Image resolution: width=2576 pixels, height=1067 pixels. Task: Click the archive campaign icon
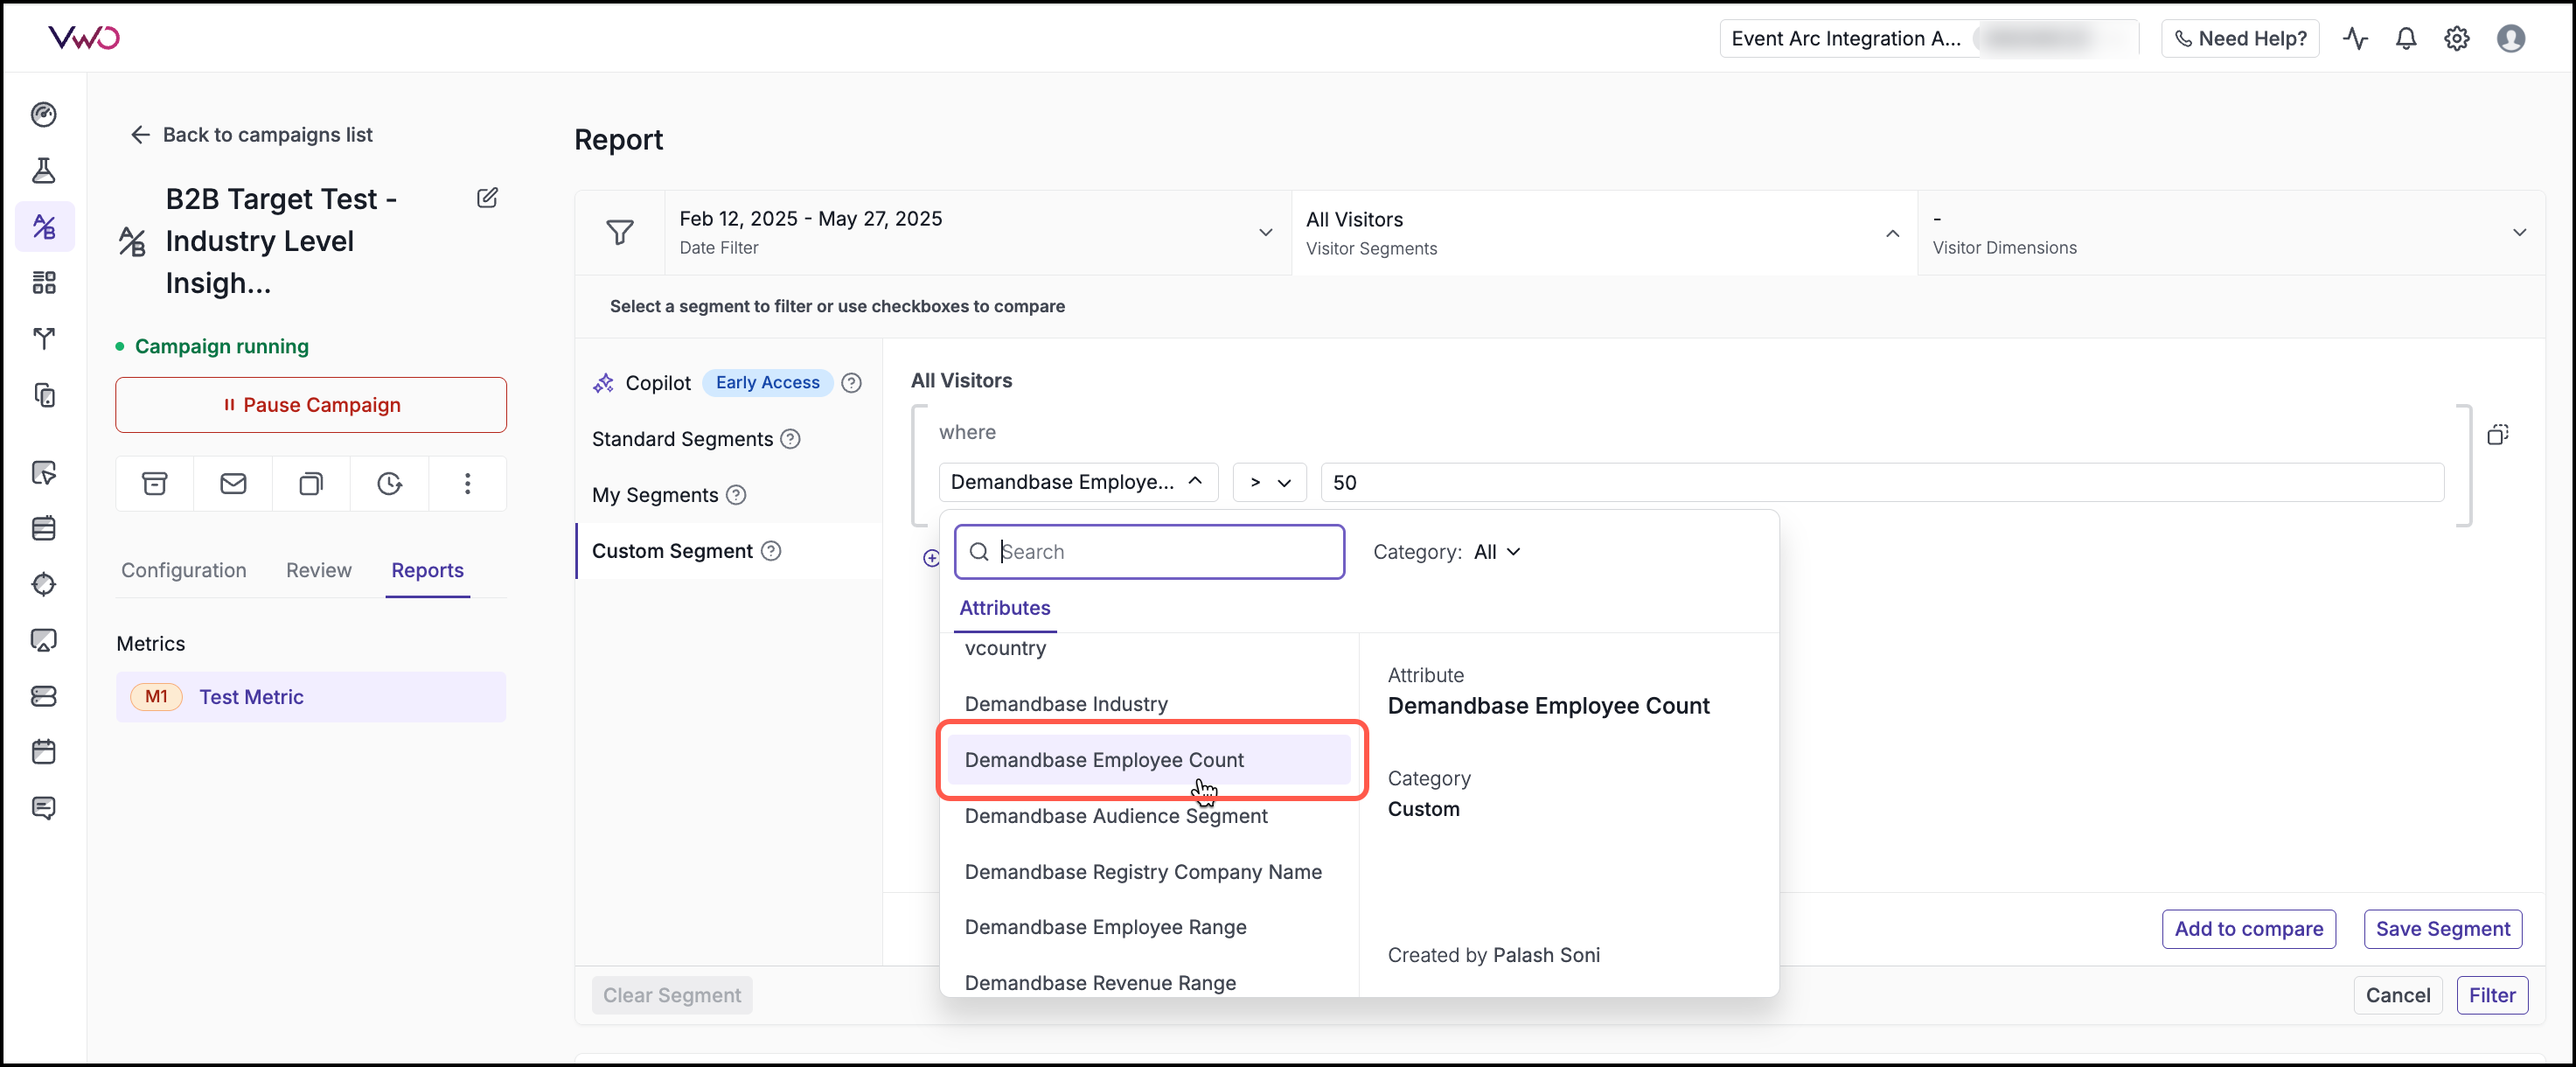pyautogui.click(x=155, y=484)
